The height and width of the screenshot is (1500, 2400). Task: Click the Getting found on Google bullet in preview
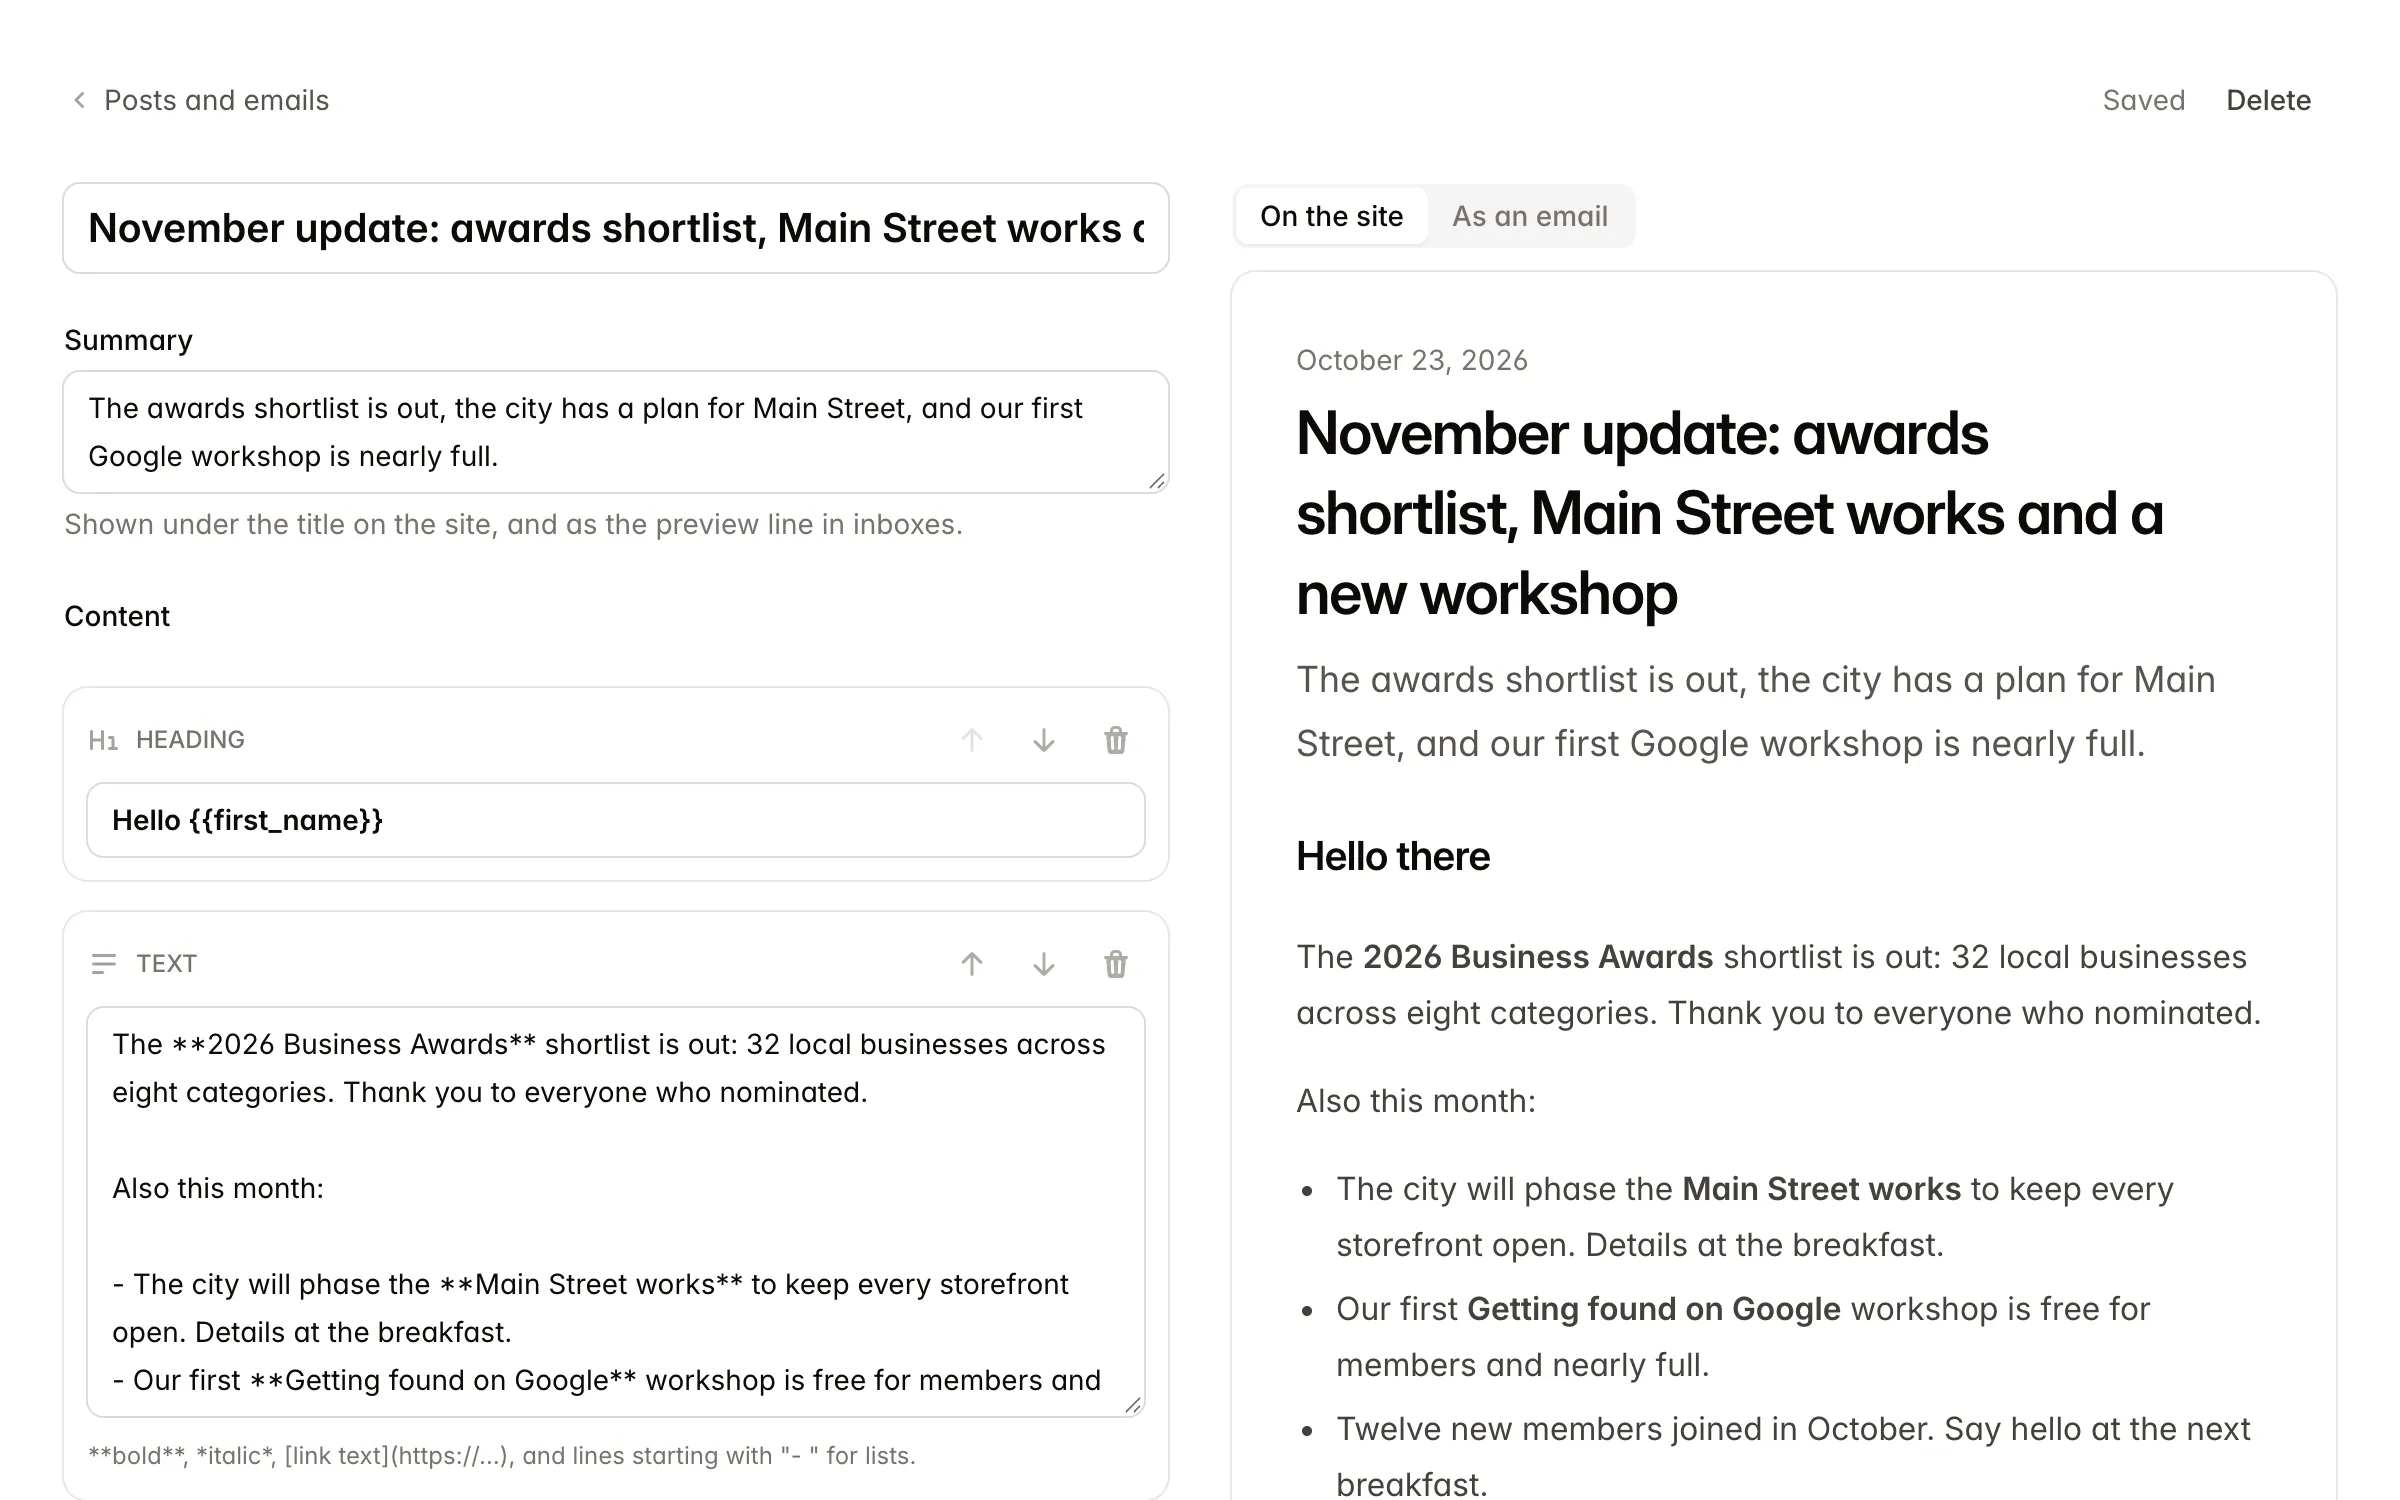coord(1743,1337)
